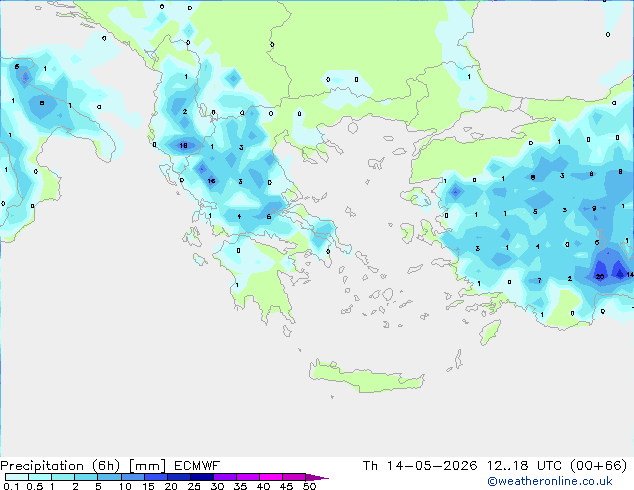Click the '20' precipitation value in southern Turkey
Screen dimensions: 634x490
tap(600, 277)
